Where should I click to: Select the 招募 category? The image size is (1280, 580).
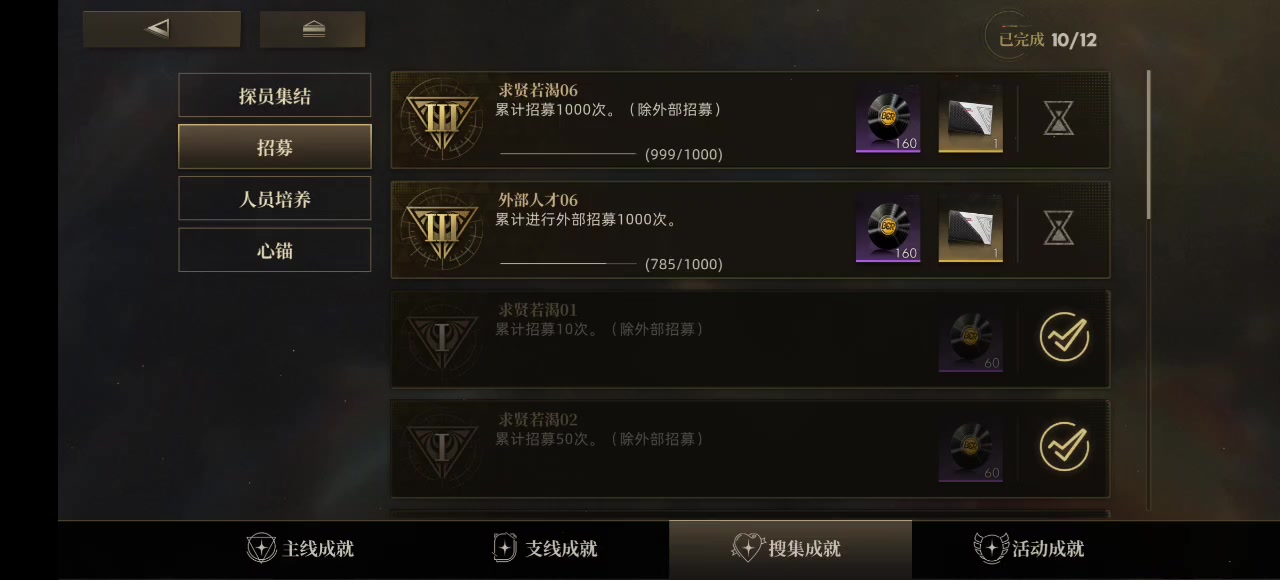point(275,147)
